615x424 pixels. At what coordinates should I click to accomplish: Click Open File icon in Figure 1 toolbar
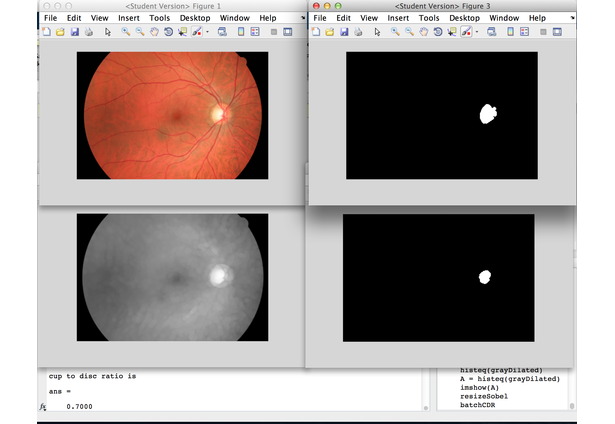tap(60, 32)
